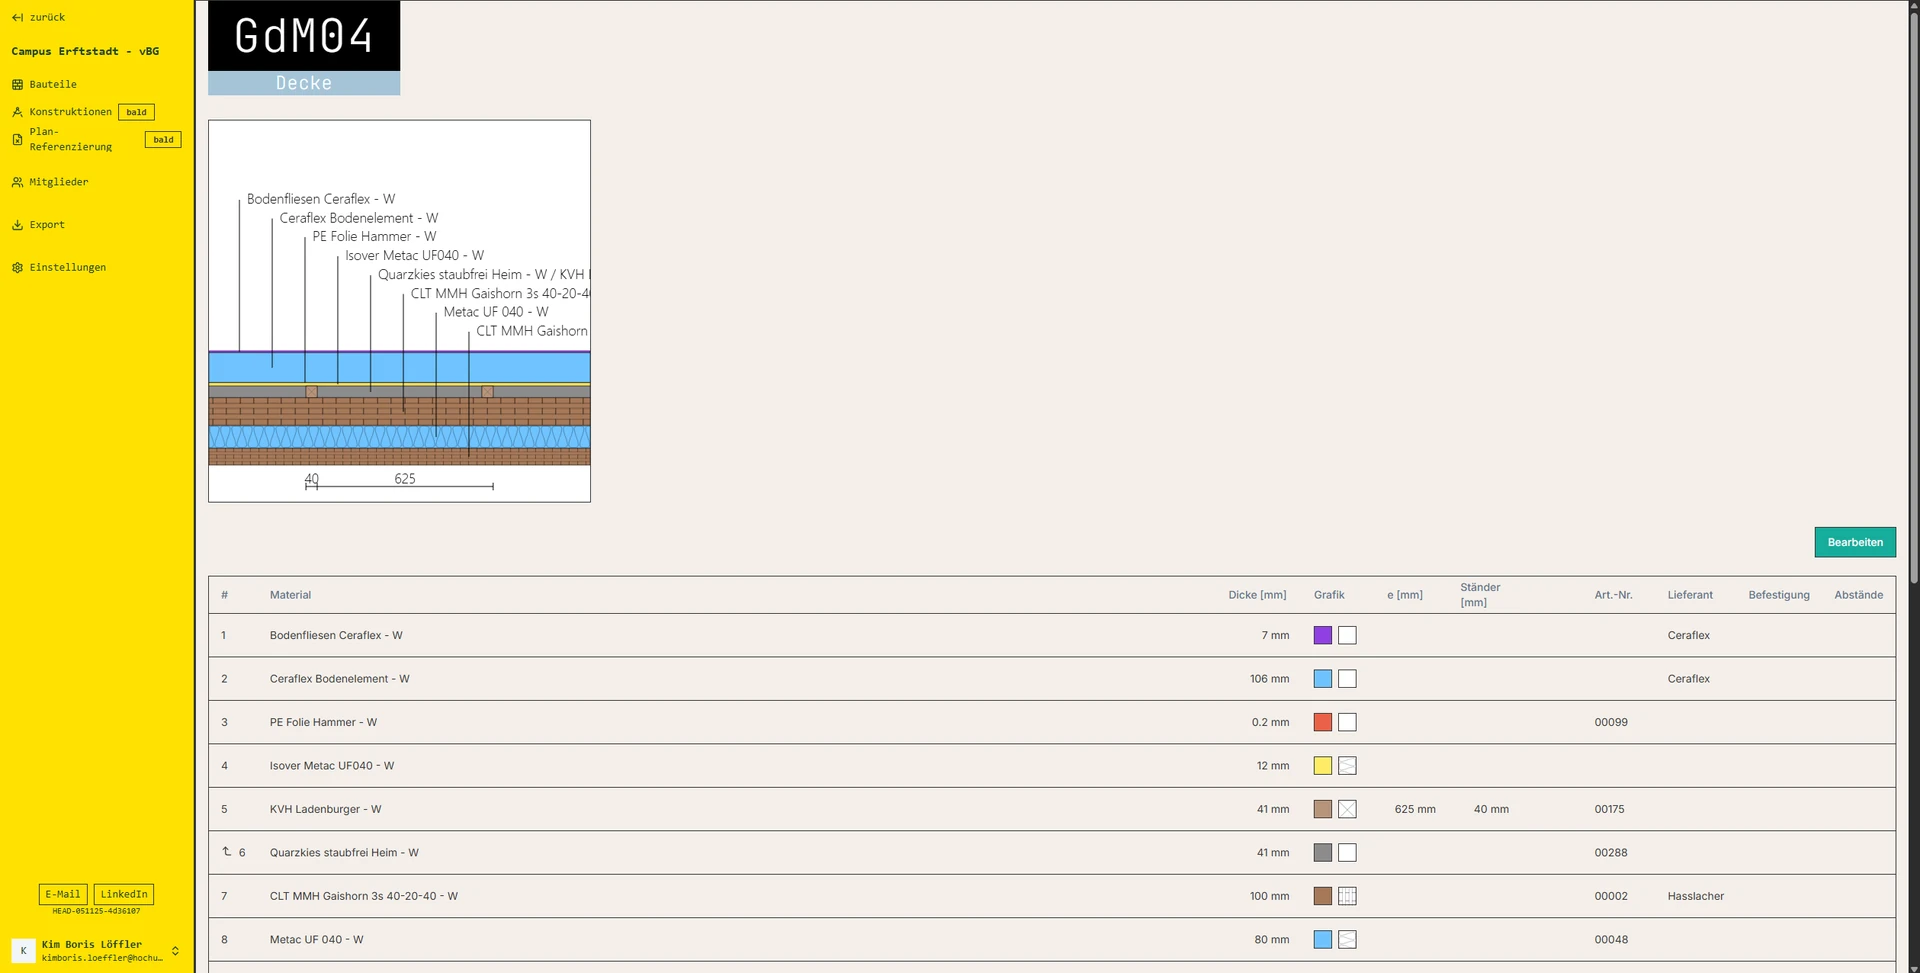Open the Mitglieder section in sidebar
This screenshot has width=1920, height=973.
[x=59, y=182]
